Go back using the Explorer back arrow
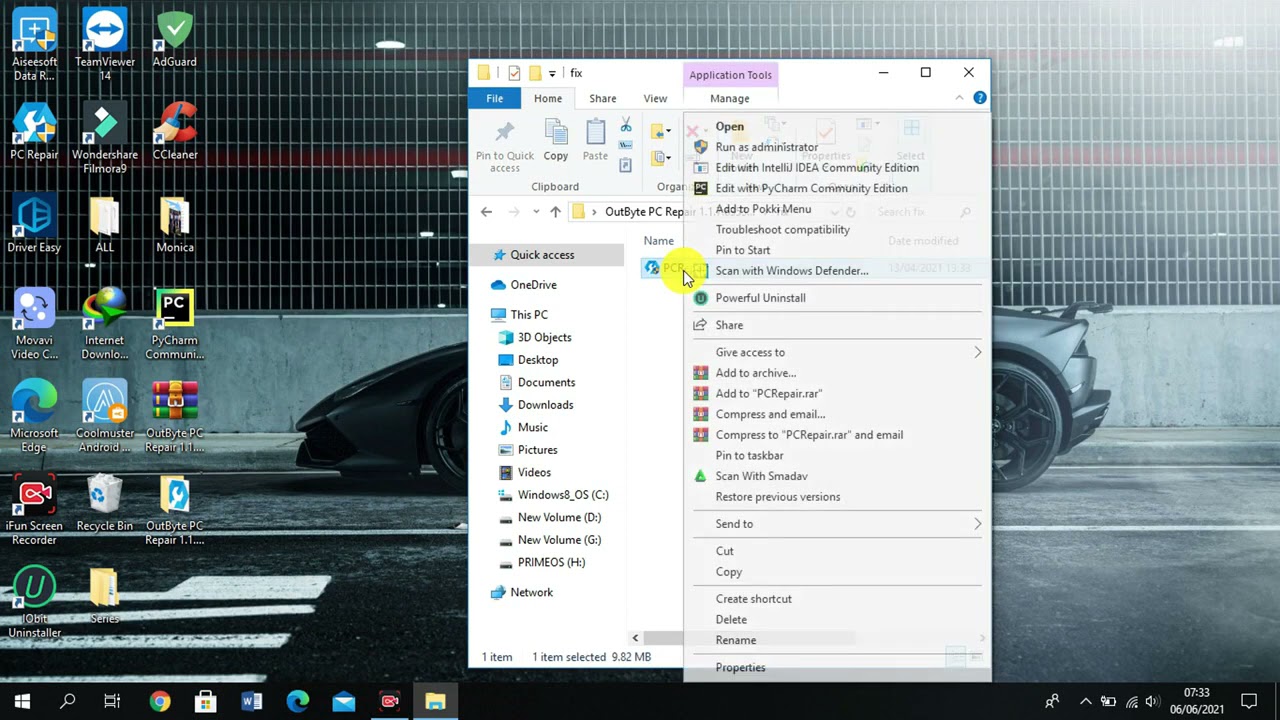 (x=486, y=212)
